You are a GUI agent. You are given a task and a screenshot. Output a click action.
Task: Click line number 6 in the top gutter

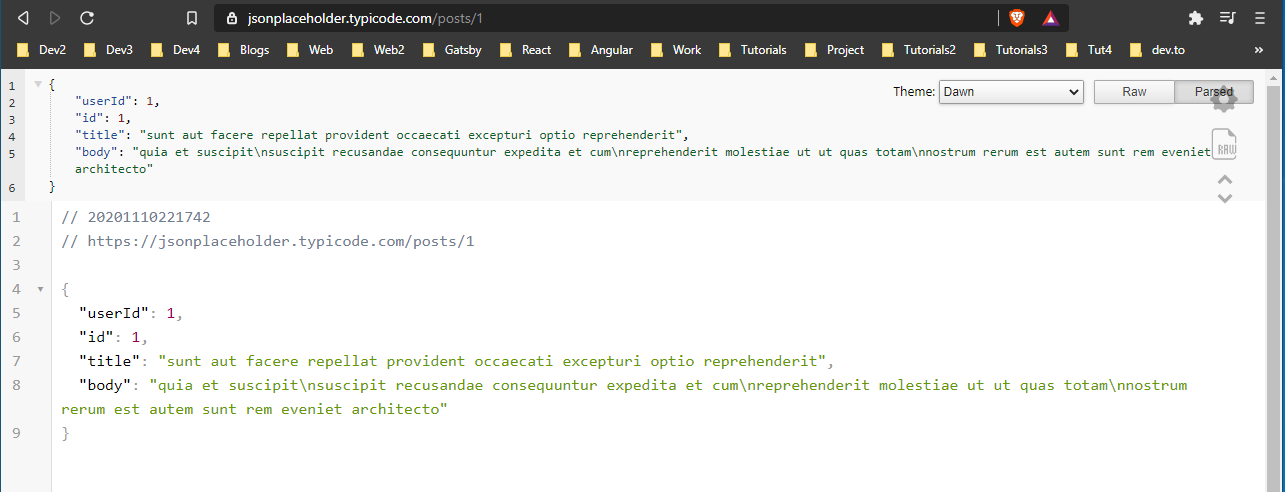point(11,187)
